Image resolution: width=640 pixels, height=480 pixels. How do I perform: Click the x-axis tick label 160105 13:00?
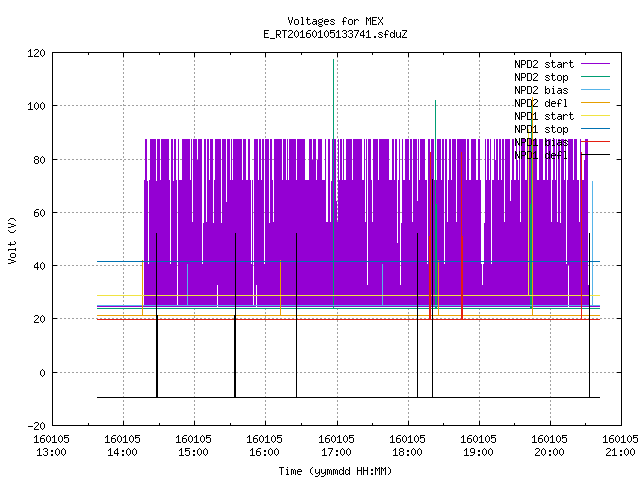pos(51,446)
